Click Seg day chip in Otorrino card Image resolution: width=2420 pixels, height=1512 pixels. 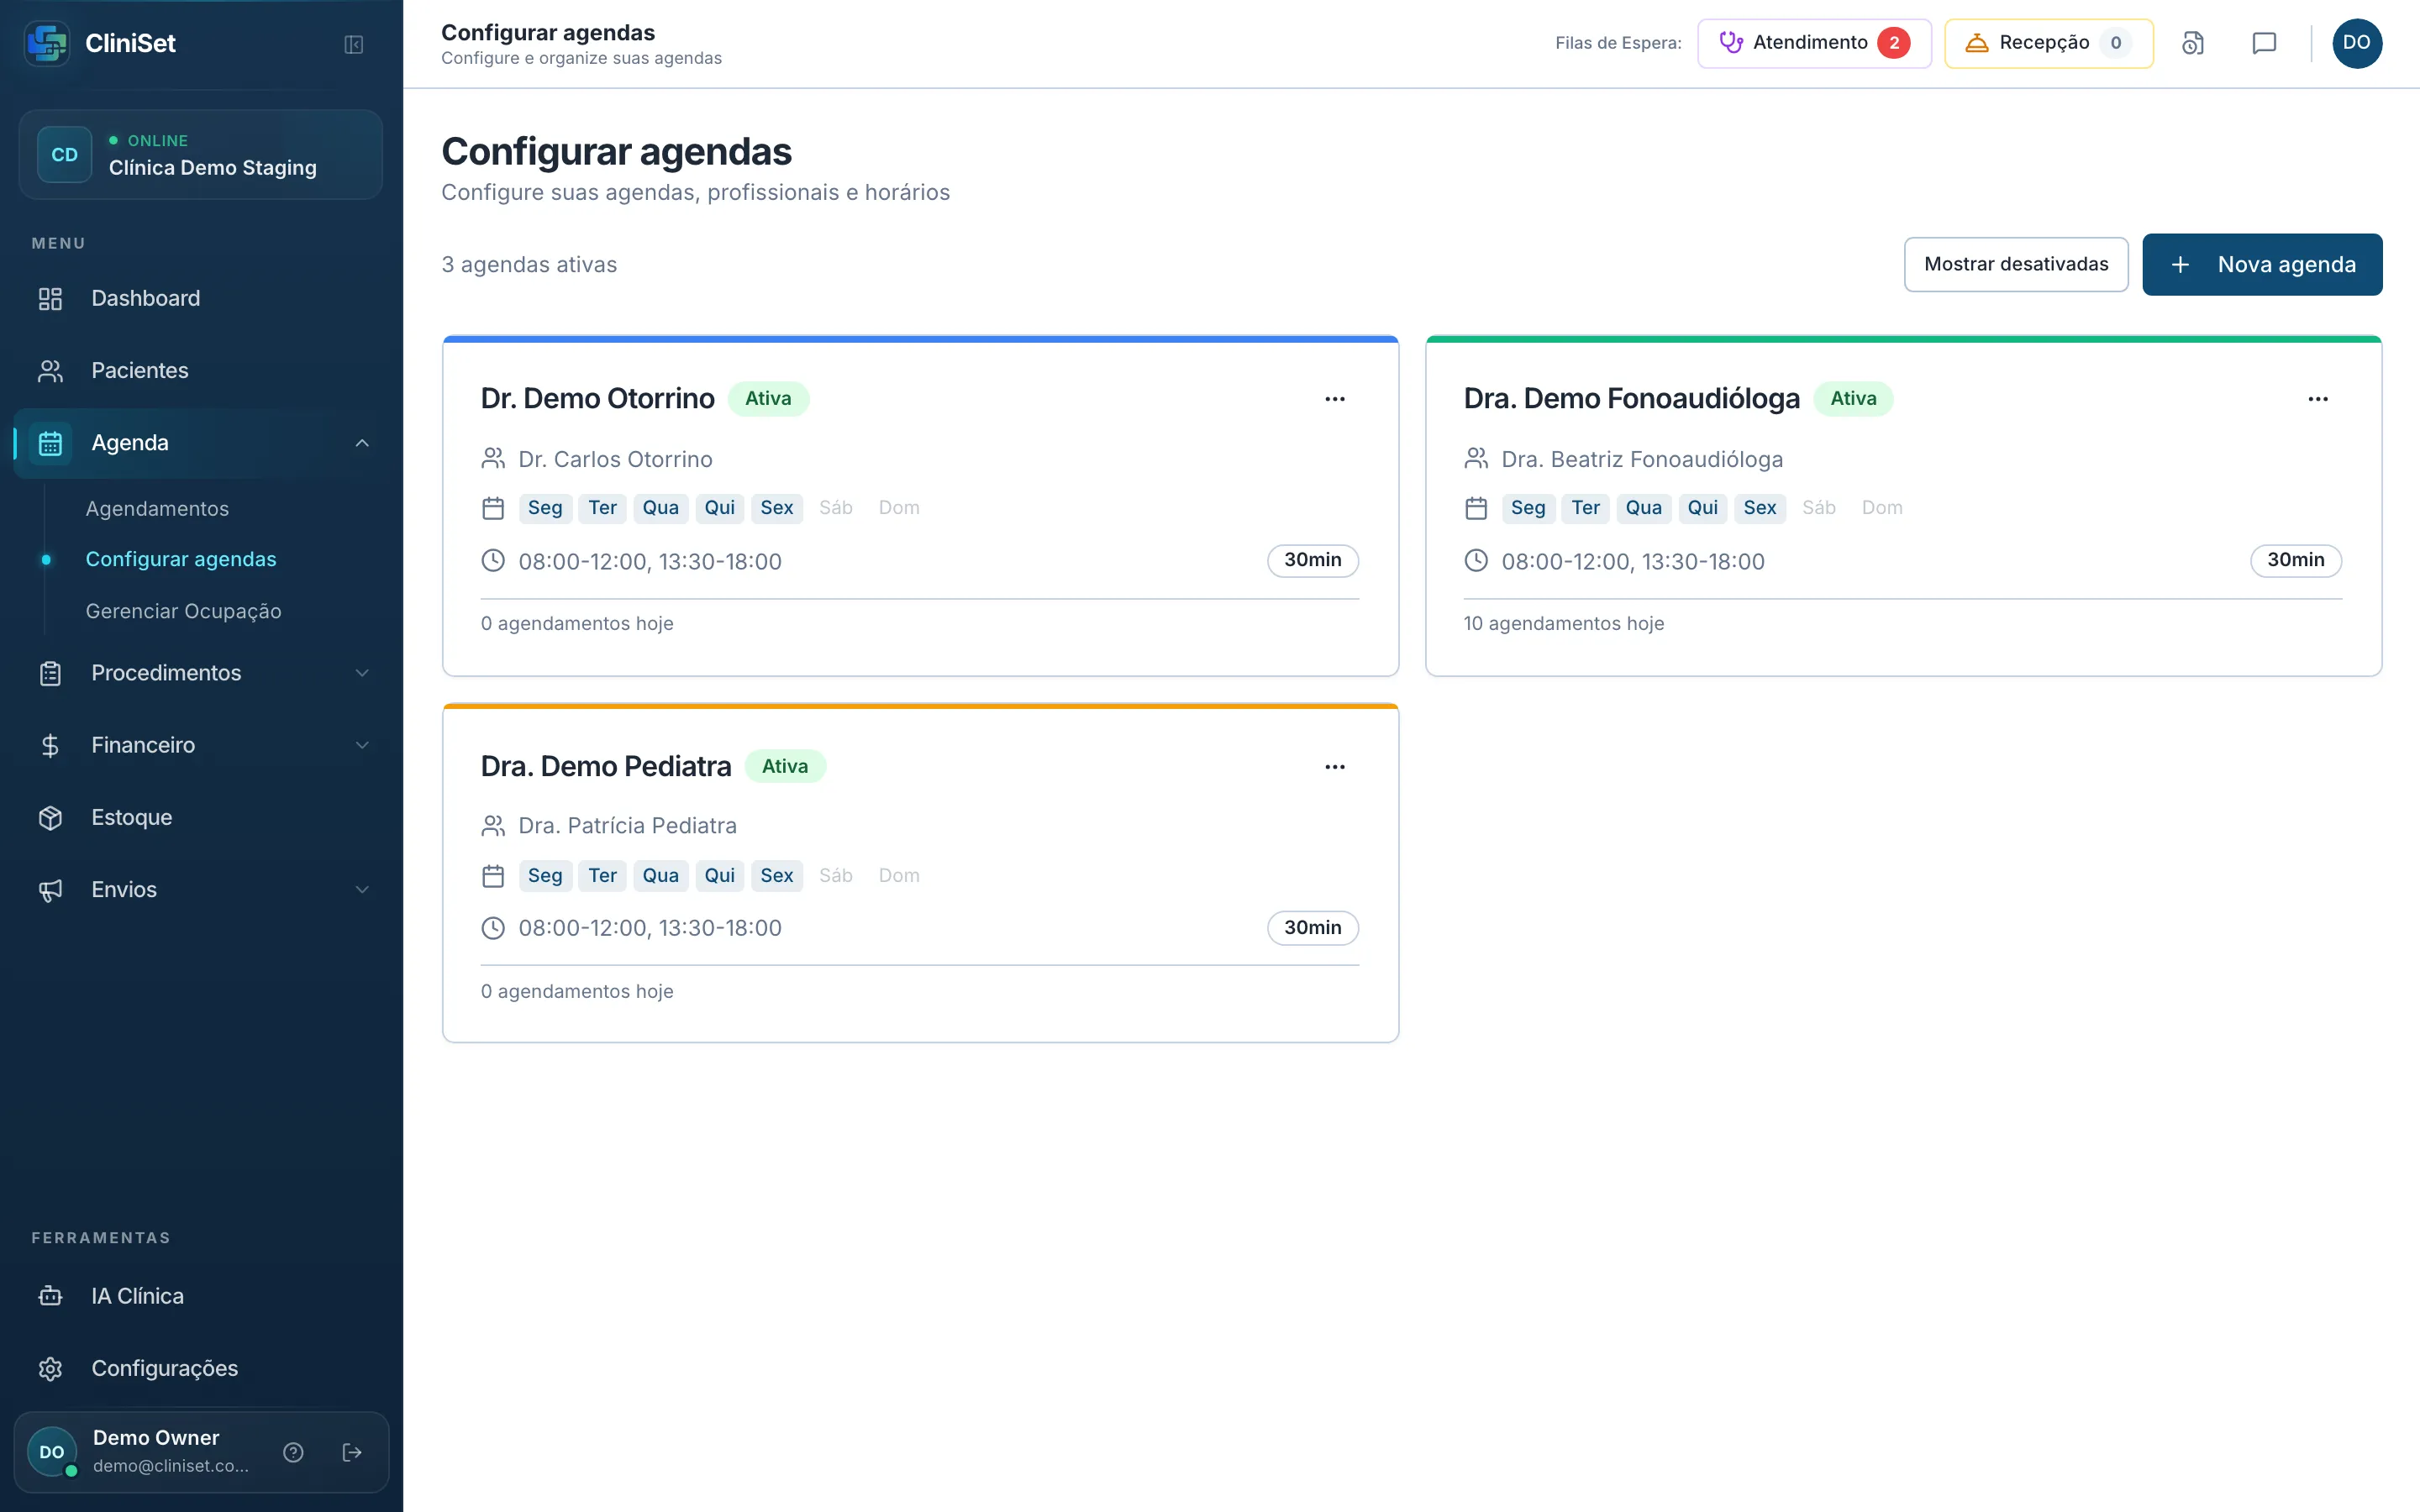click(545, 507)
